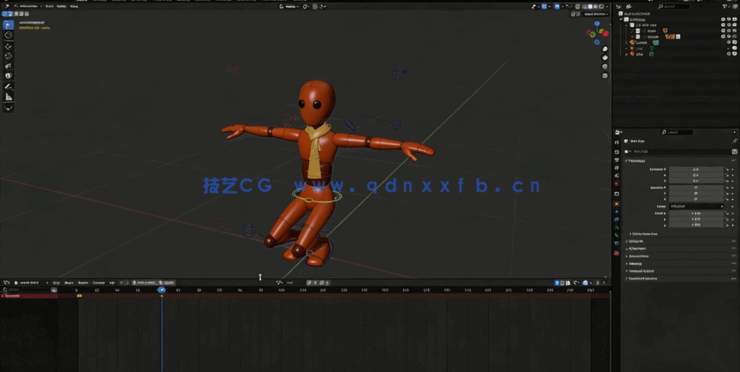This screenshot has height=372, width=740.
Task: Open the overlays options dropdown arrow
Action: click(563, 7)
